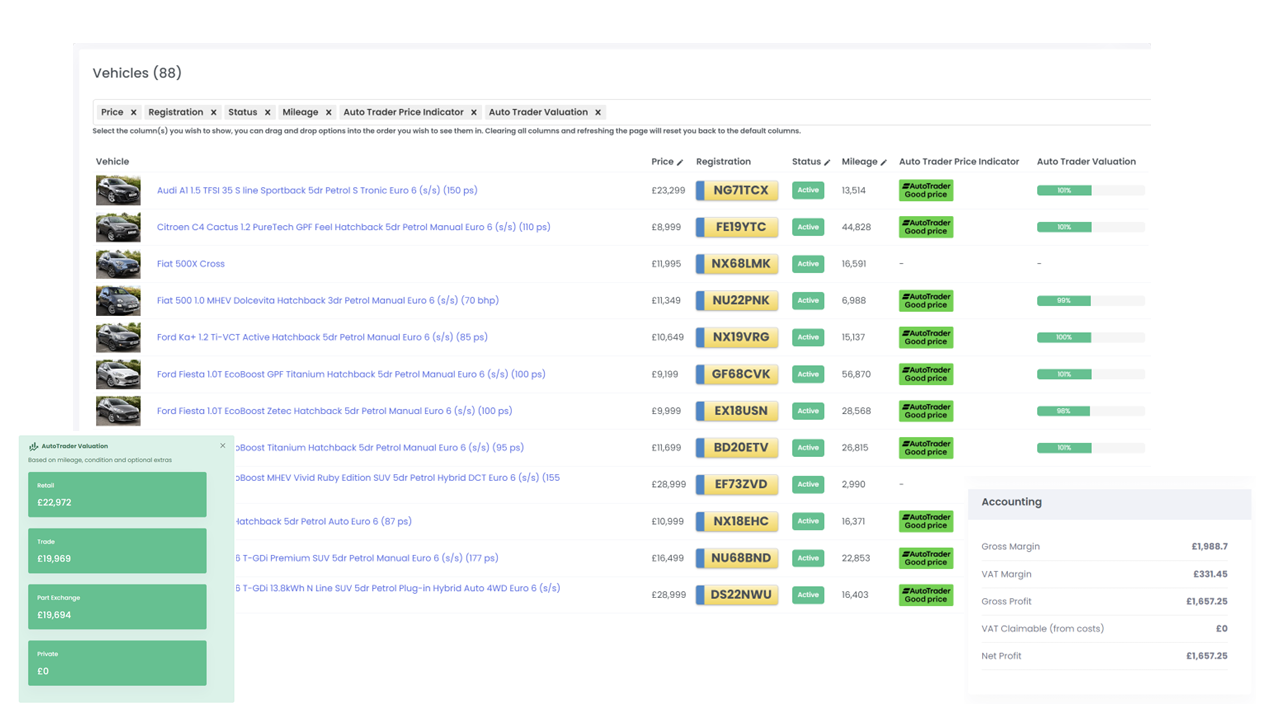Click the column selector input field

click(850, 113)
